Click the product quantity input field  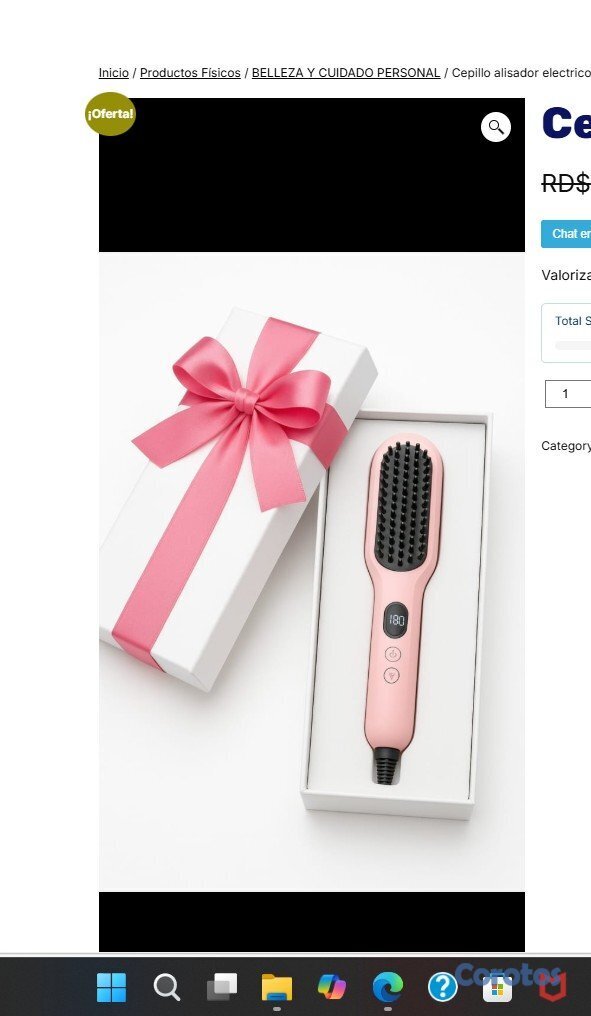pyautogui.click(x=568, y=394)
